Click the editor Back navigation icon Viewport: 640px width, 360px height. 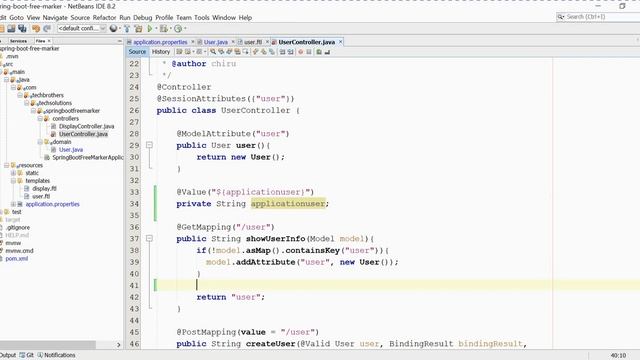(187, 52)
